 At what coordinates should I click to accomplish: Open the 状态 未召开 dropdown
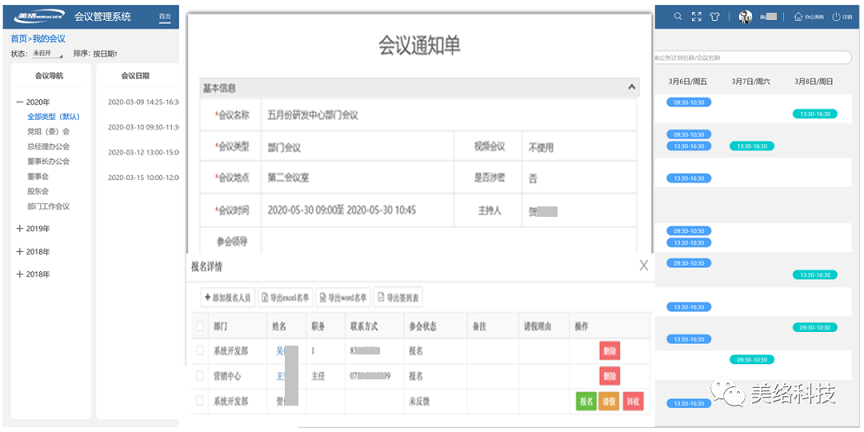tap(46, 53)
